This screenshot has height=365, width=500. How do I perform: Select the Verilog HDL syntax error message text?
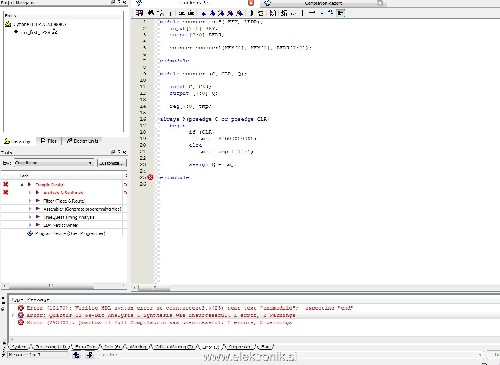190,308
